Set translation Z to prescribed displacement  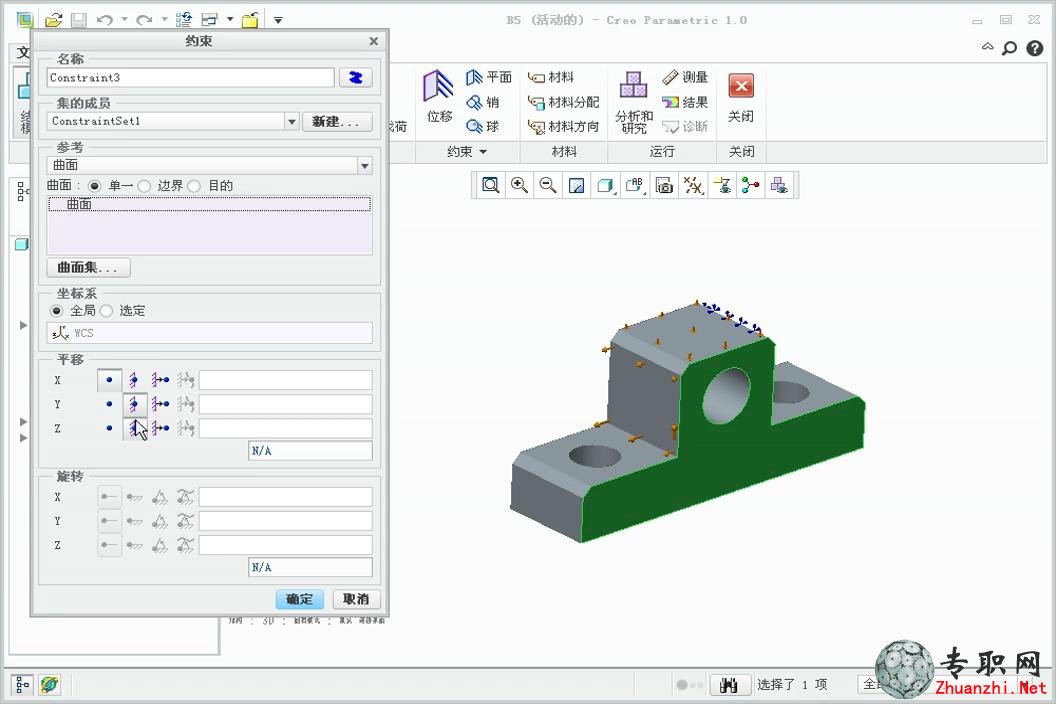pyautogui.click(x=160, y=428)
